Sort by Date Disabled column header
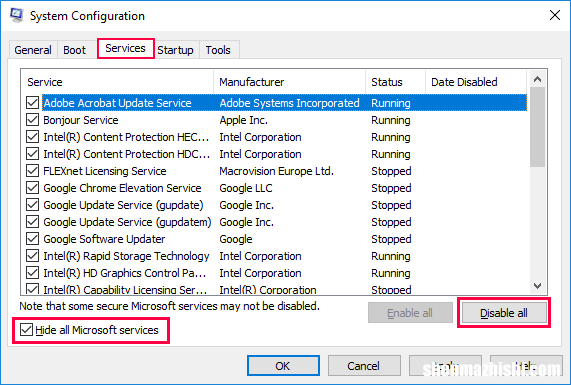Viewport: 571px width, 385px height. (476, 82)
